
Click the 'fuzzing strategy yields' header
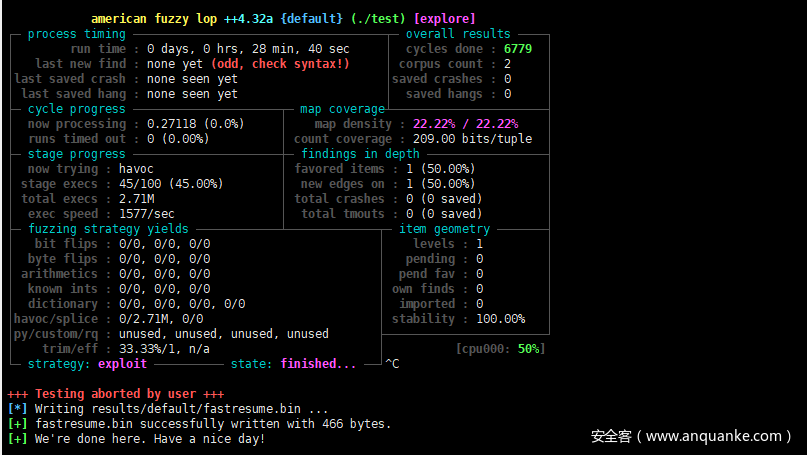pyautogui.click(x=109, y=229)
